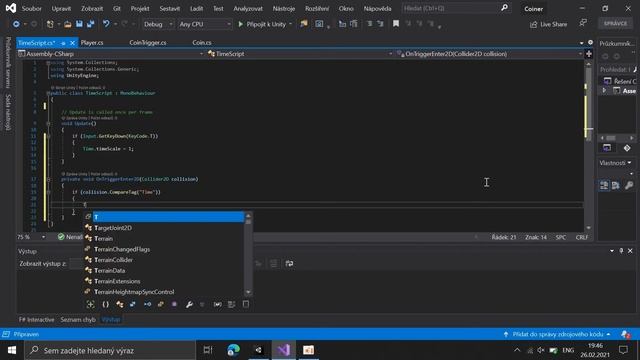Click Přidat do správy zdrojového kódu
The image size is (640, 360).
point(558,334)
